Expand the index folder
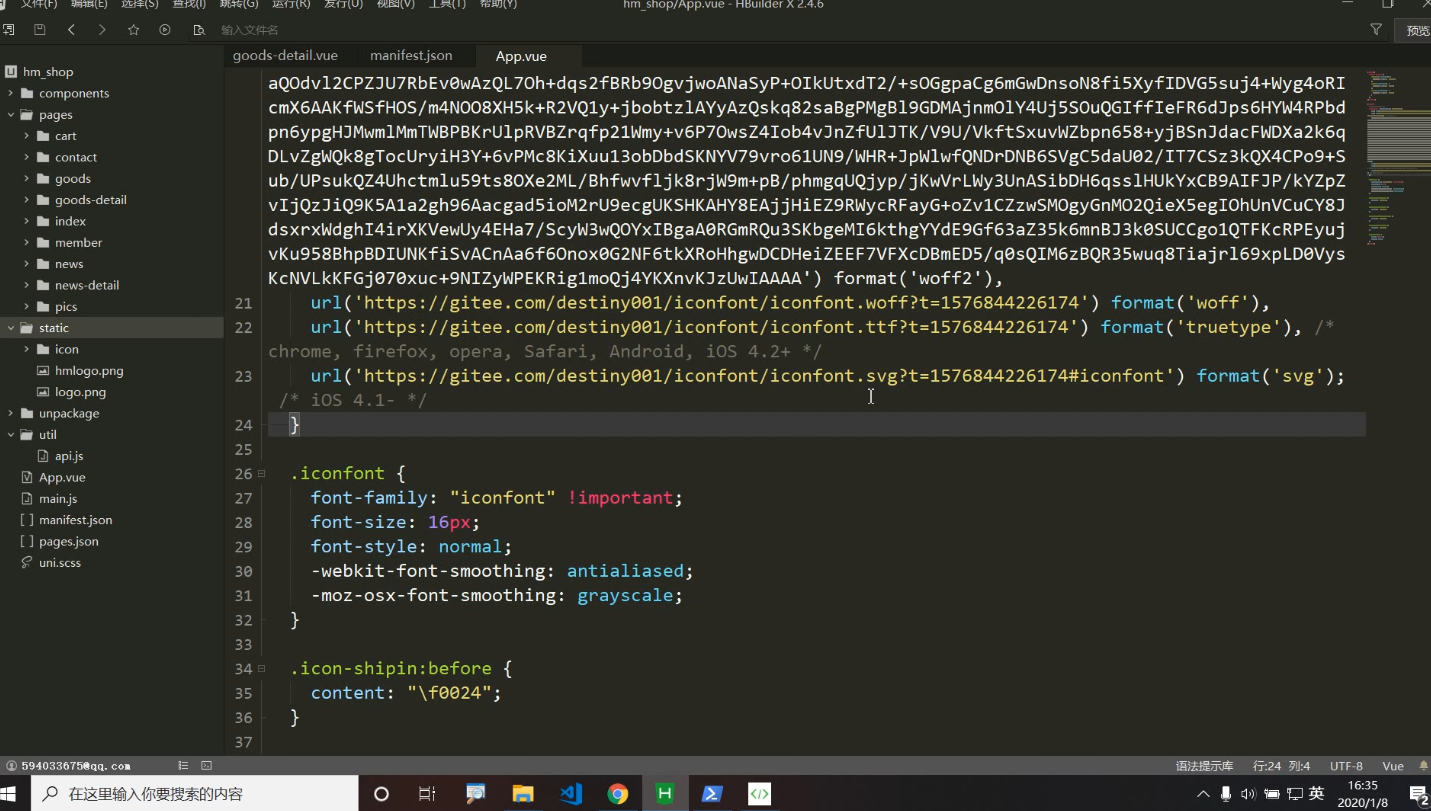The image size is (1431, 811). pos(27,221)
